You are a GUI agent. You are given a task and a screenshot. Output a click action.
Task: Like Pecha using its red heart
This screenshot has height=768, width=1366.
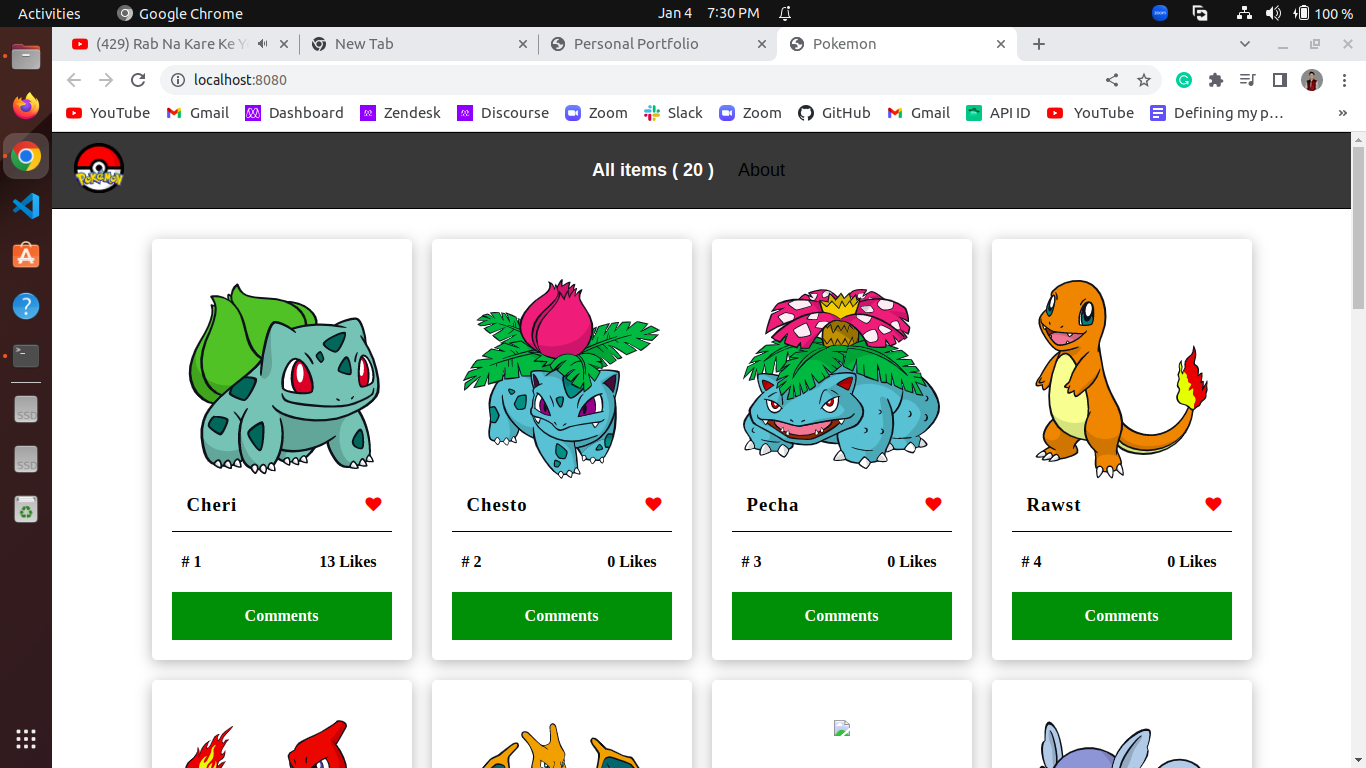[933, 504]
